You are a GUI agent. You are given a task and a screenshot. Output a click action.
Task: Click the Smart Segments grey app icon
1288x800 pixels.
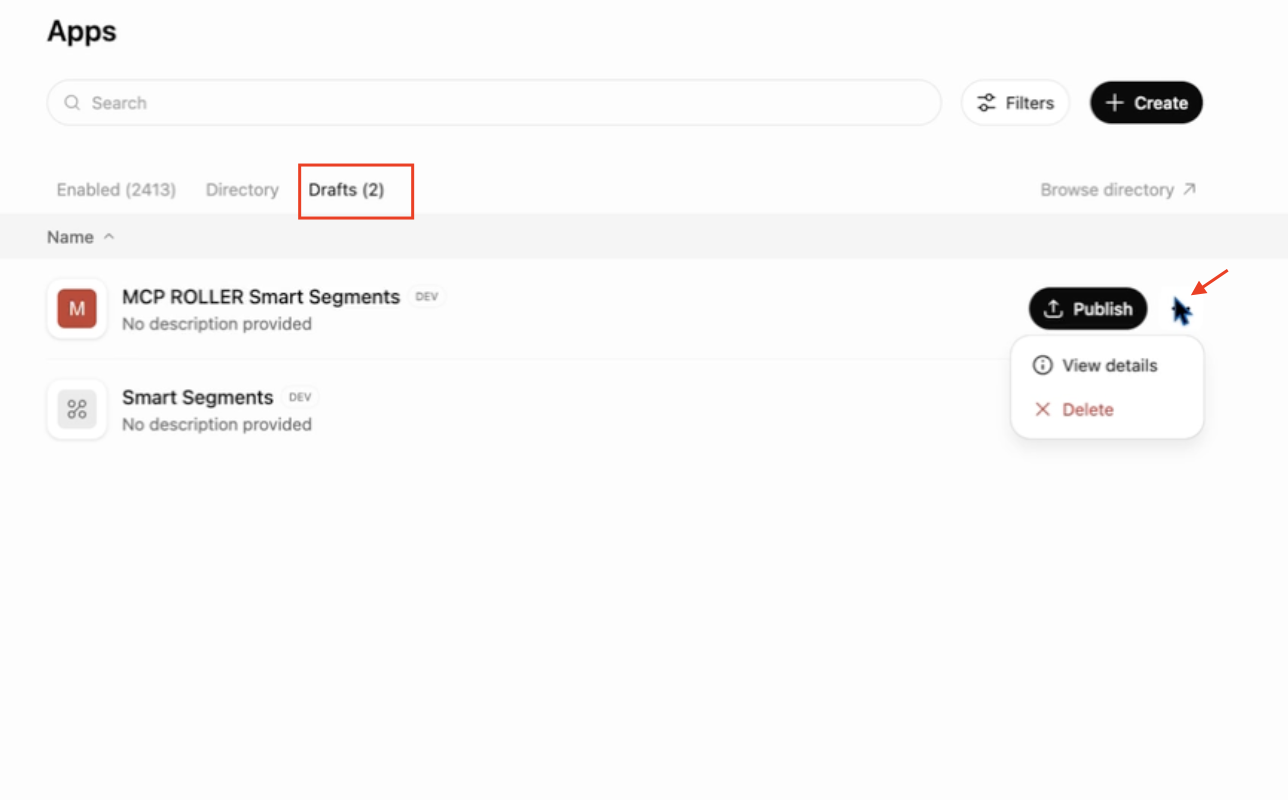pyautogui.click(x=77, y=409)
